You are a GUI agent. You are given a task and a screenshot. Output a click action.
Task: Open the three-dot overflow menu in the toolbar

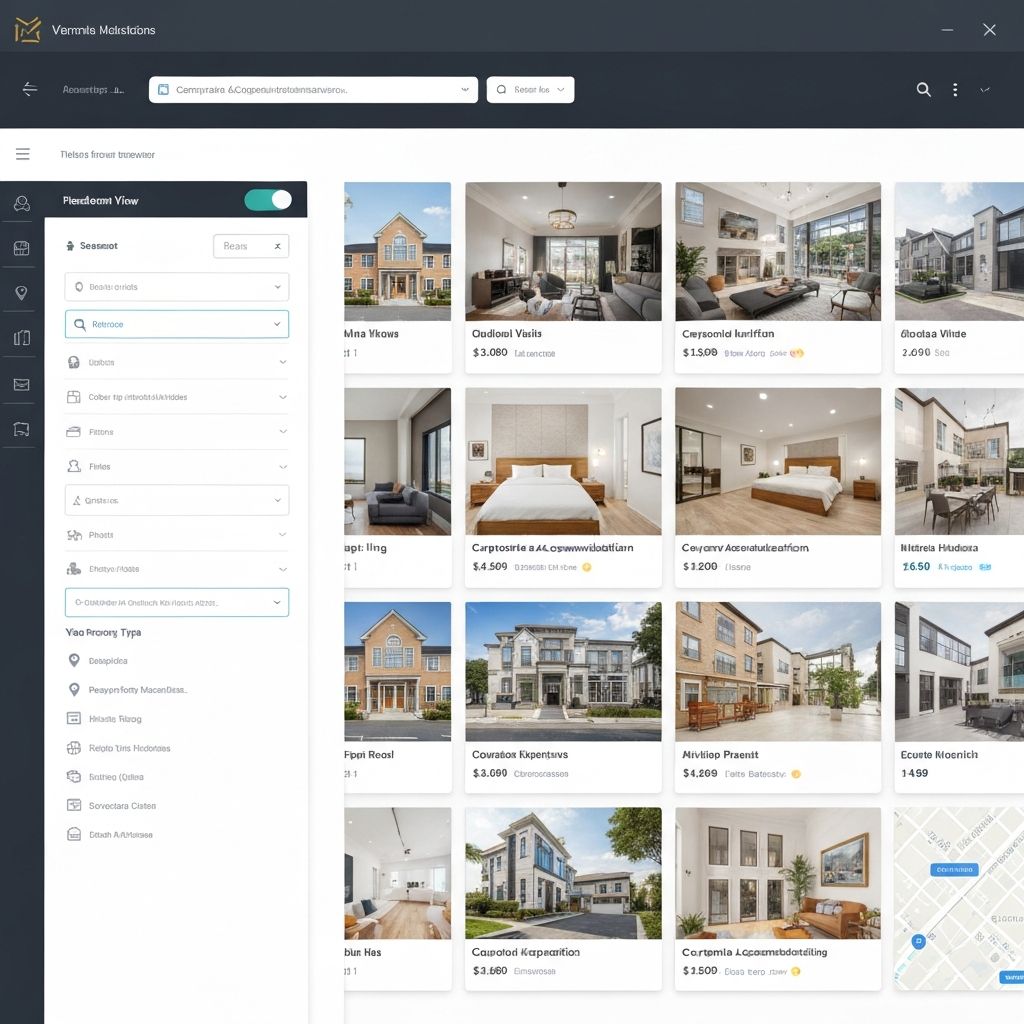[x=955, y=89]
